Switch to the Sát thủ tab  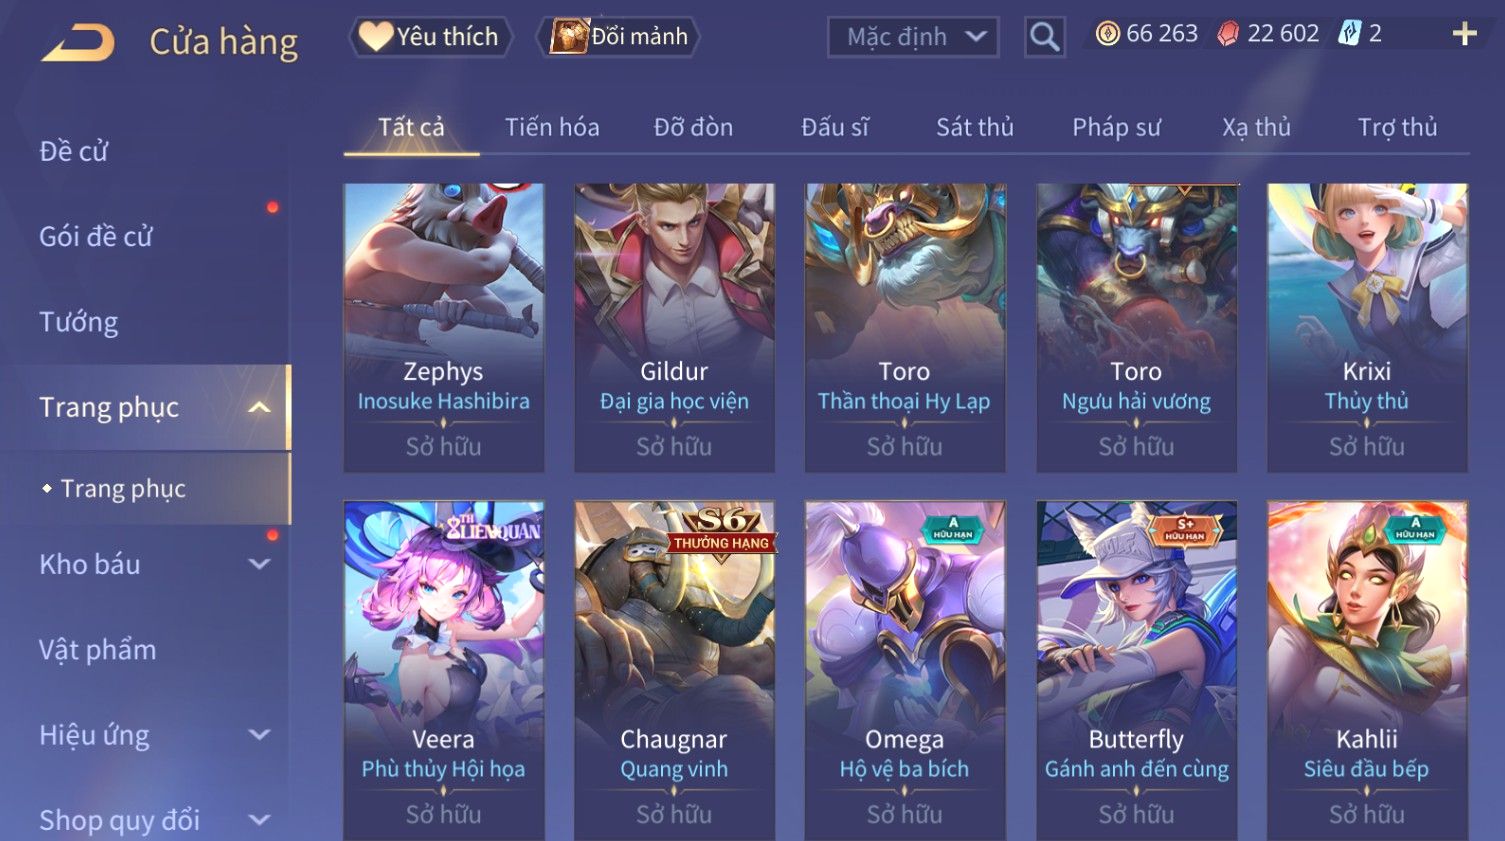coord(974,127)
